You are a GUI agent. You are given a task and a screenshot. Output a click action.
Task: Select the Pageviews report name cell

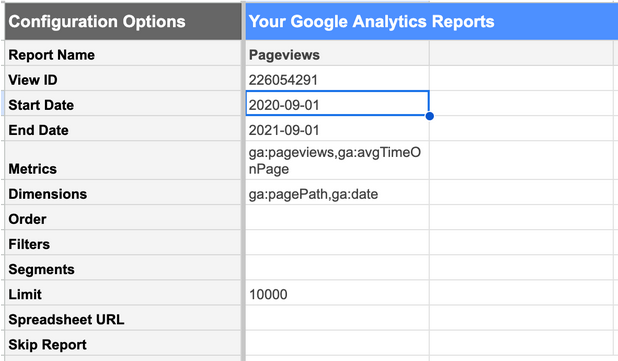pyautogui.click(x=337, y=54)
